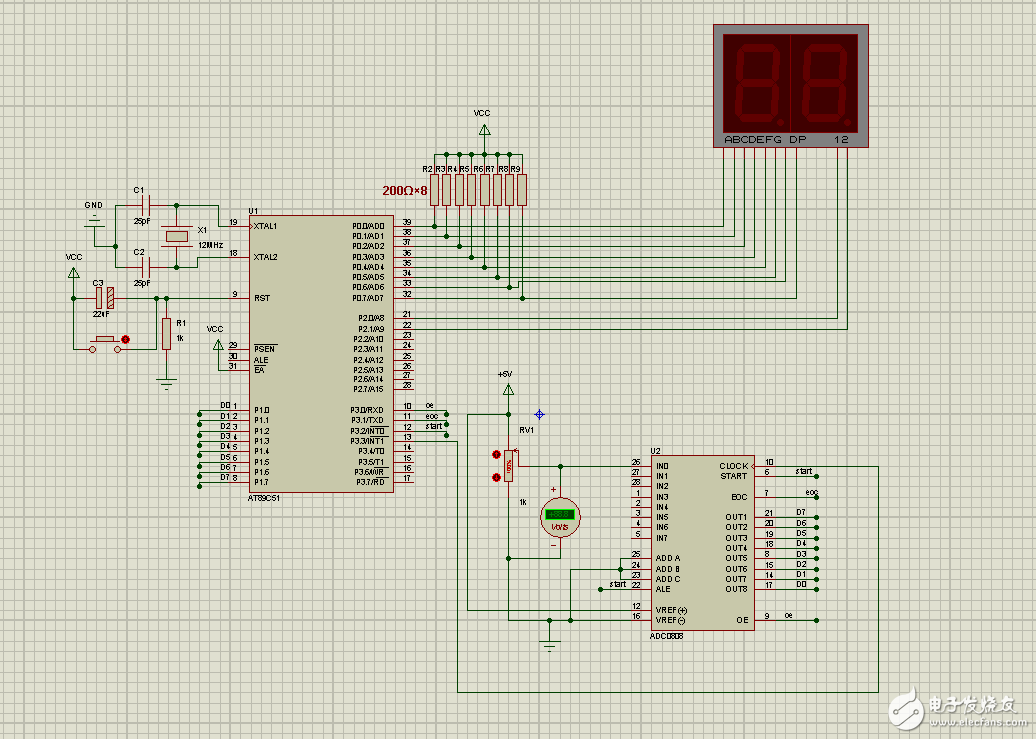Select pull-up resistor R6
1036x739 pixels.
pos(484,190)
